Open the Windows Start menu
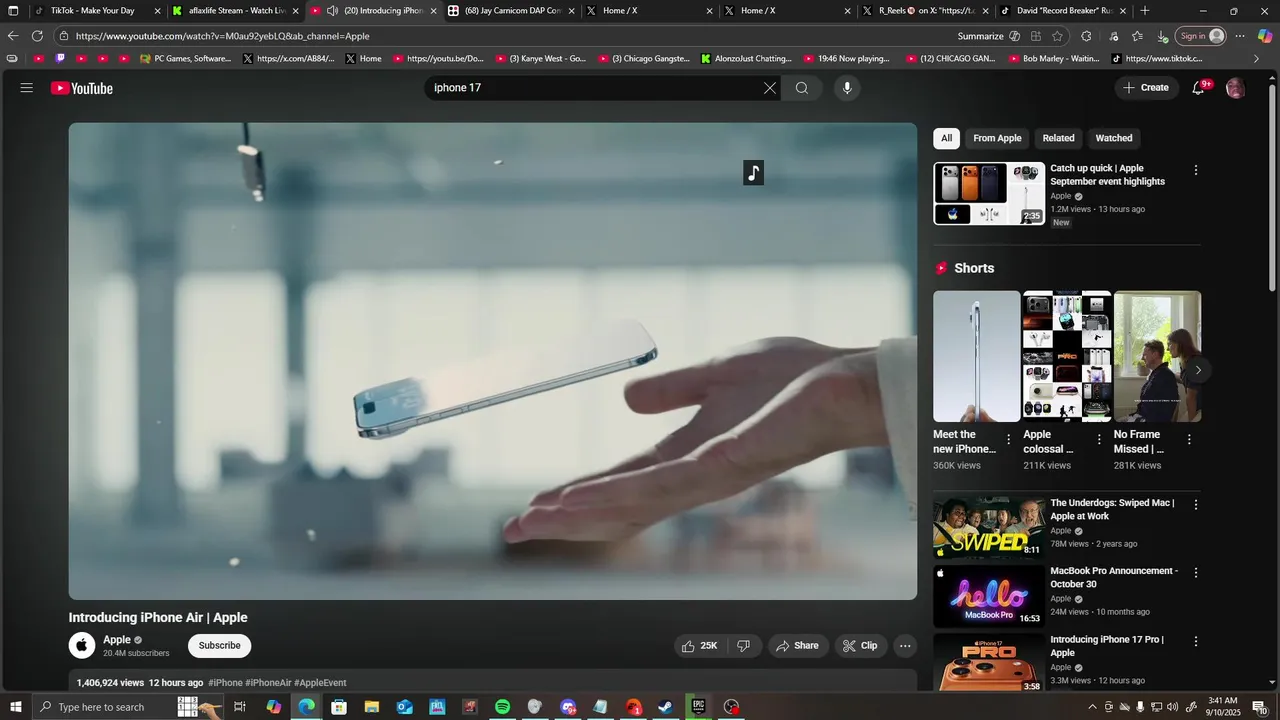Viewport: 1280px width, 720px height. coord(15,707)
